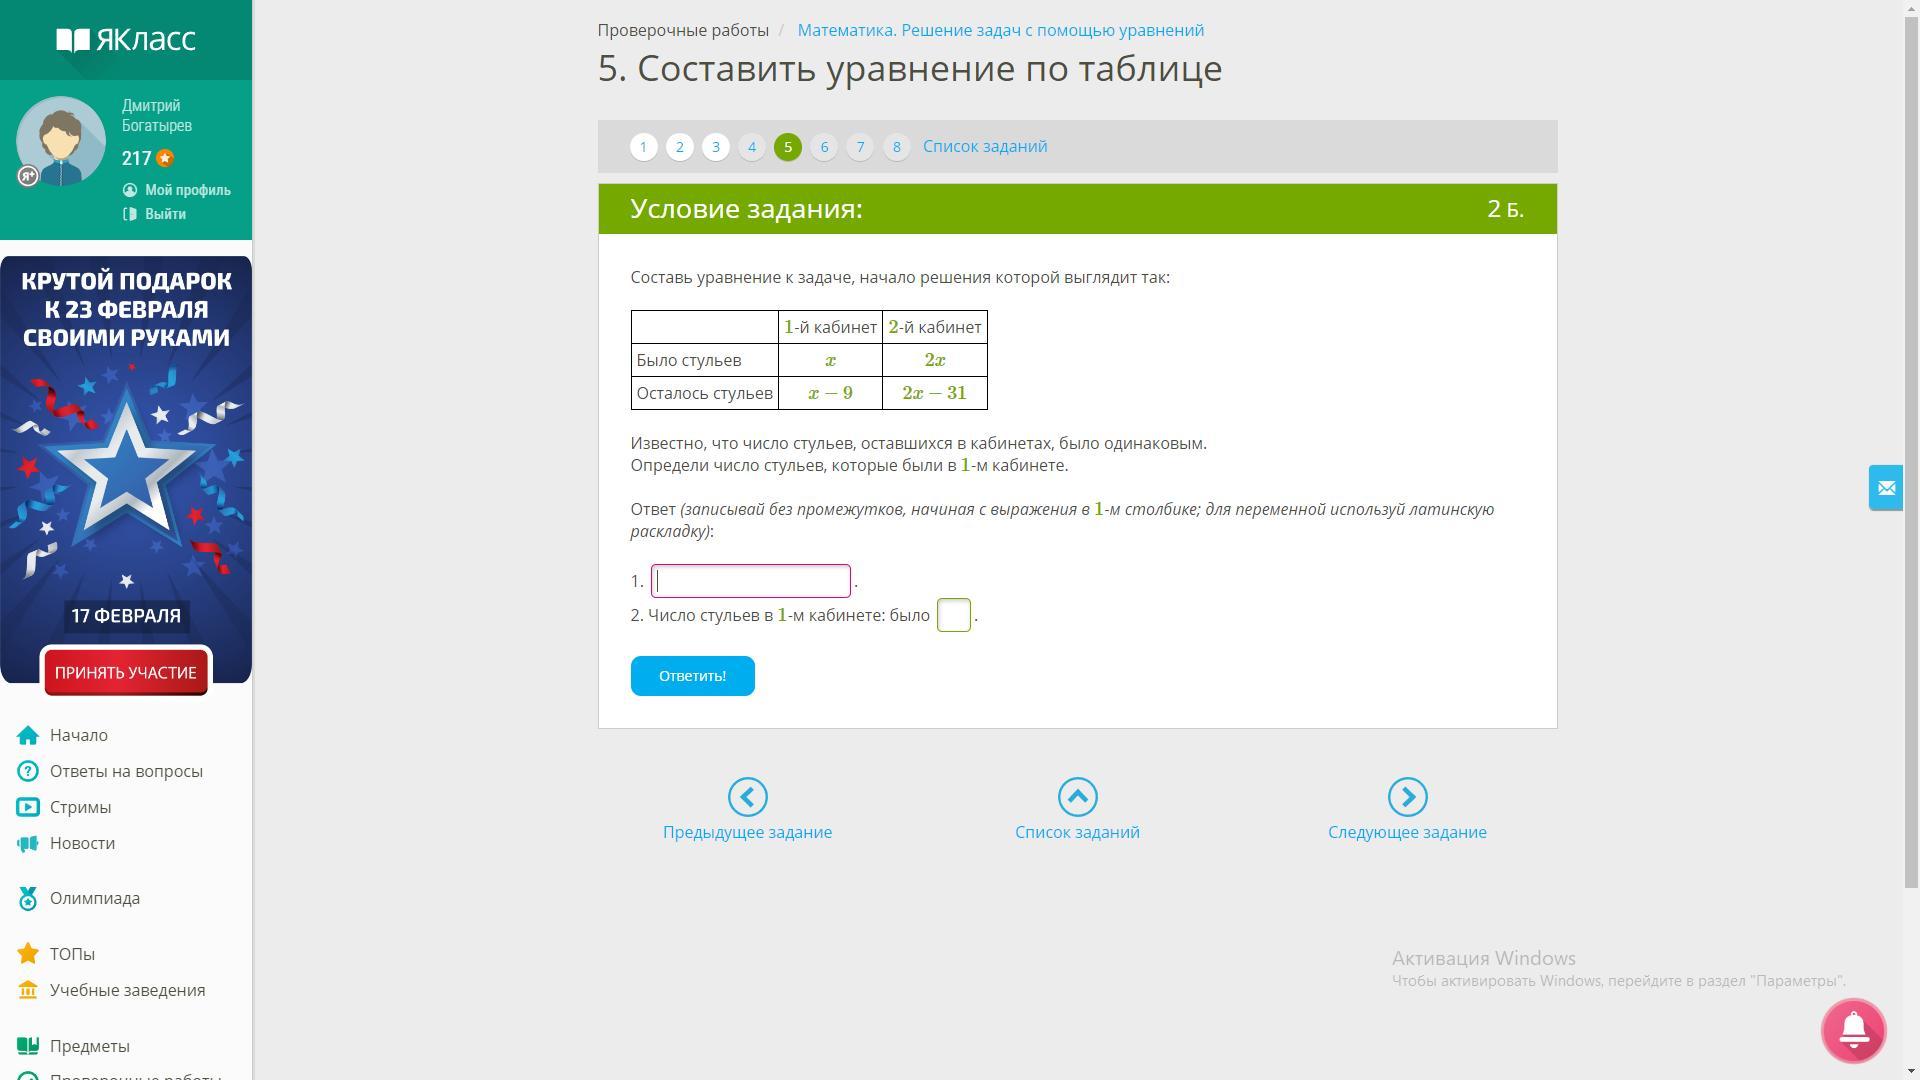This screenshot has height=1080, width=1920.
Task: Click the Ответы на вопросы question icon
Action: (x=28, y=772)
